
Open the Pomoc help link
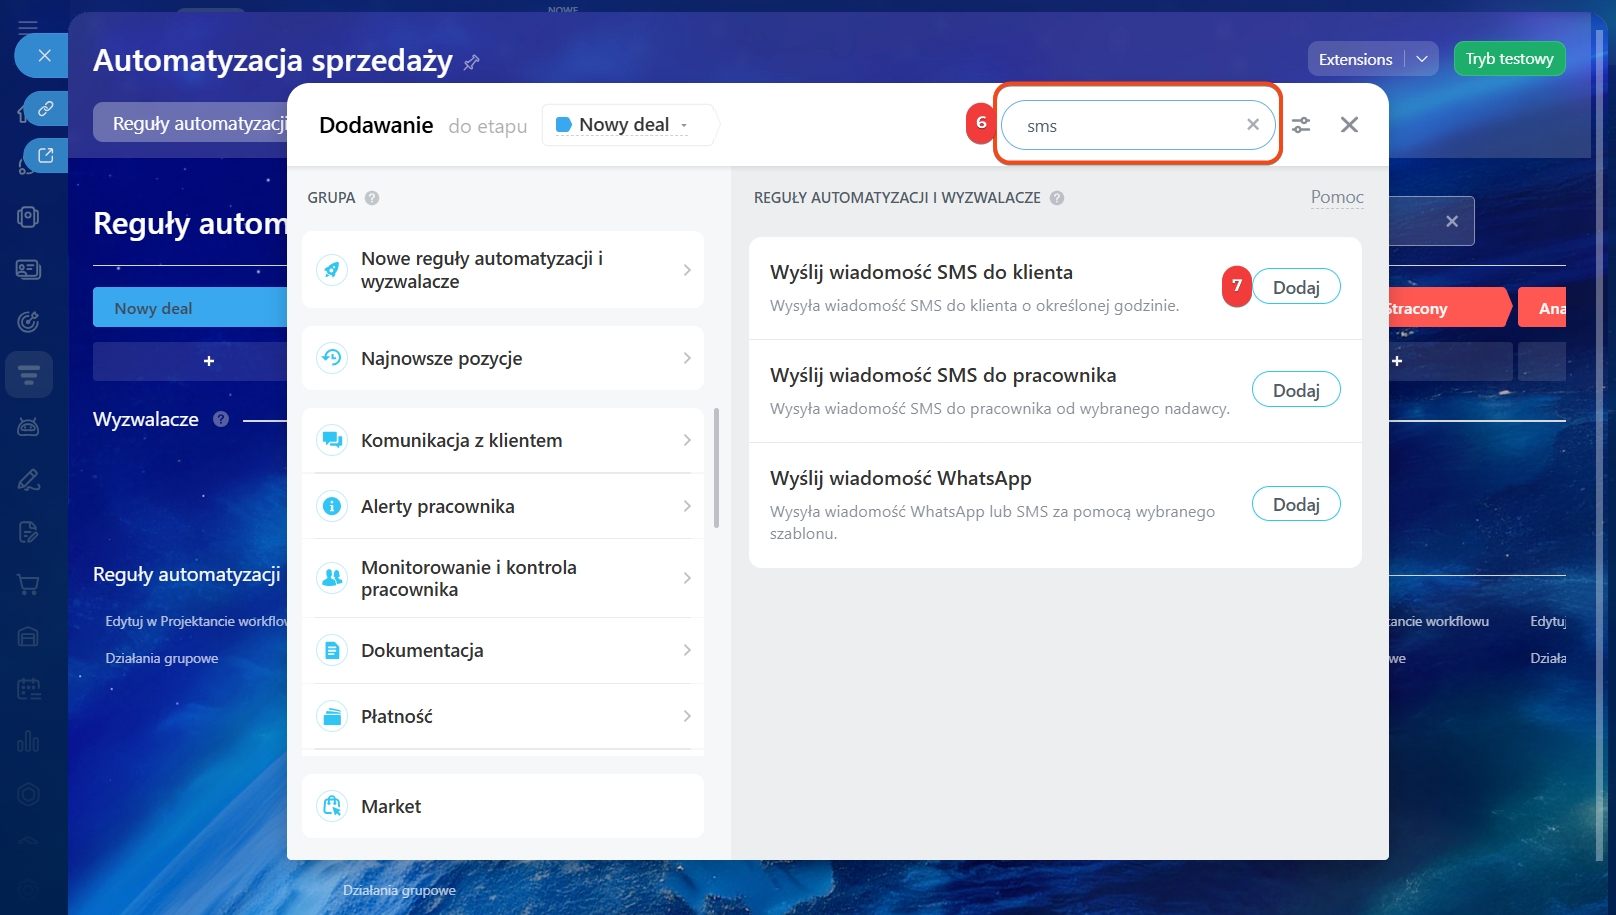click(1337, 197)
